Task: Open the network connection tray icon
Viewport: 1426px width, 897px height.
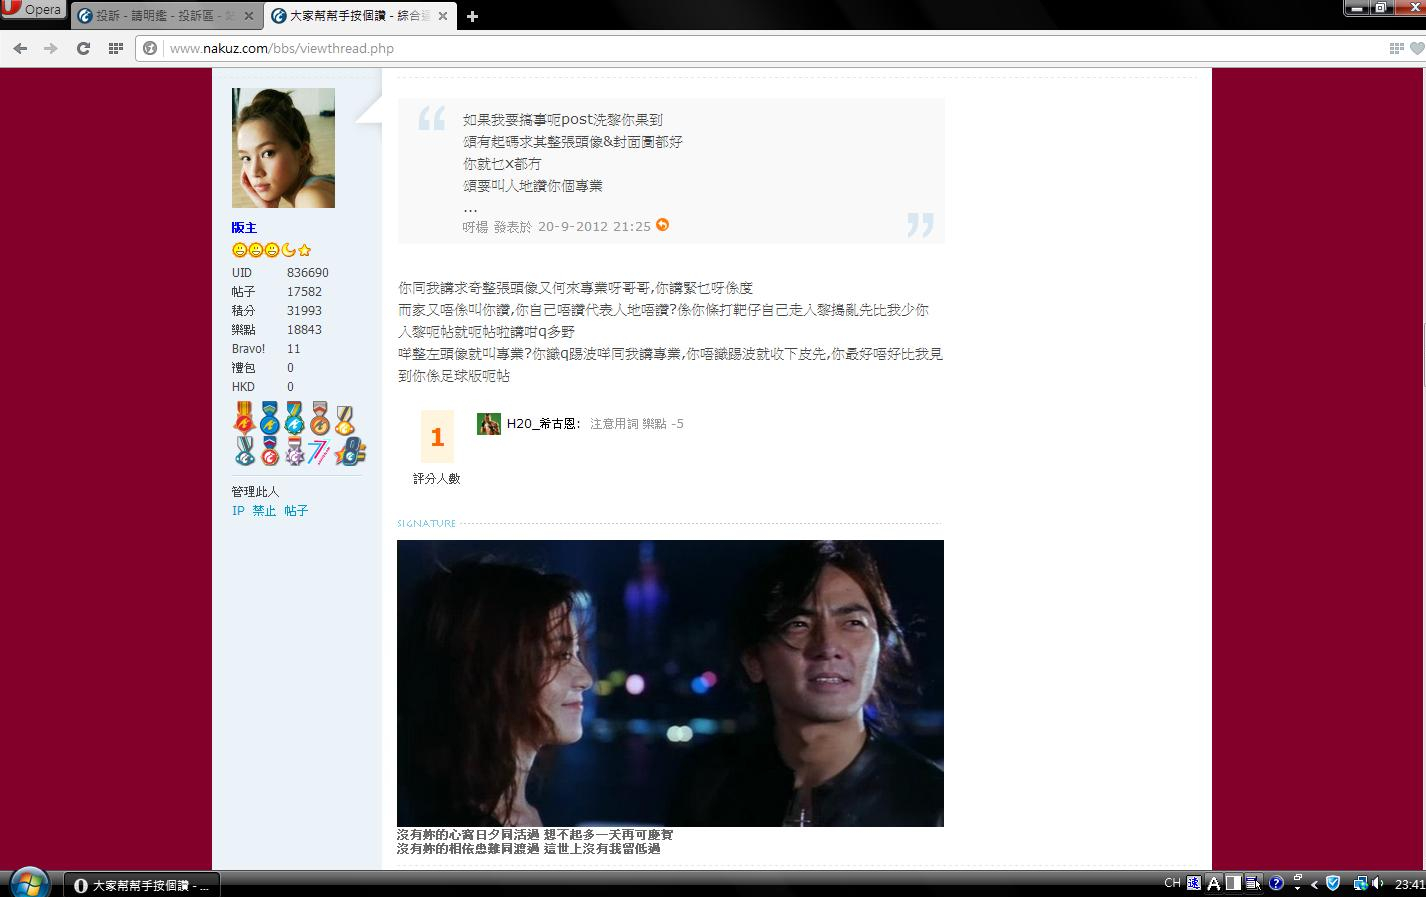Action: pyautogui.click(x=1359, y=883)
